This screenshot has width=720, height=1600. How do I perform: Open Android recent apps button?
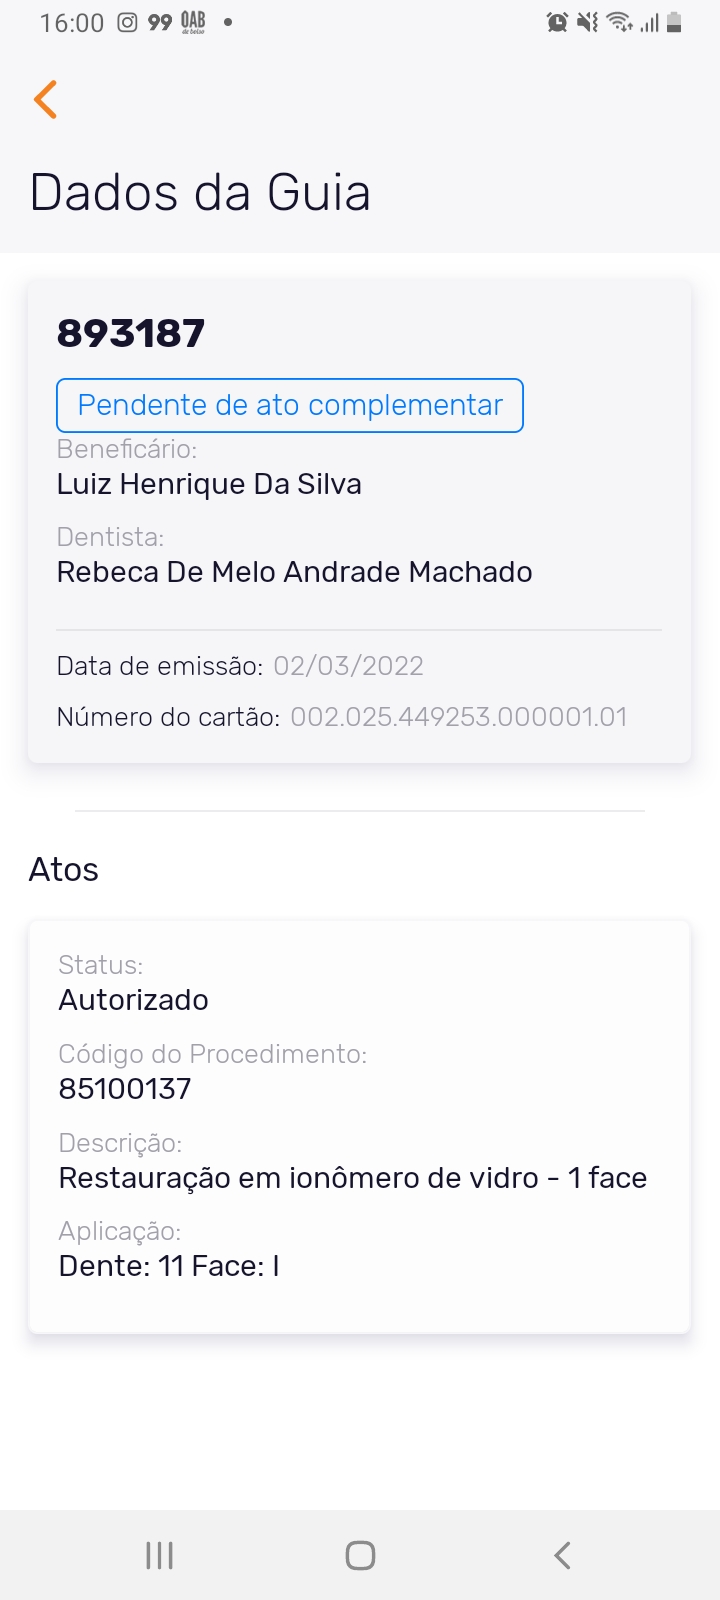tap(159, 1555)
